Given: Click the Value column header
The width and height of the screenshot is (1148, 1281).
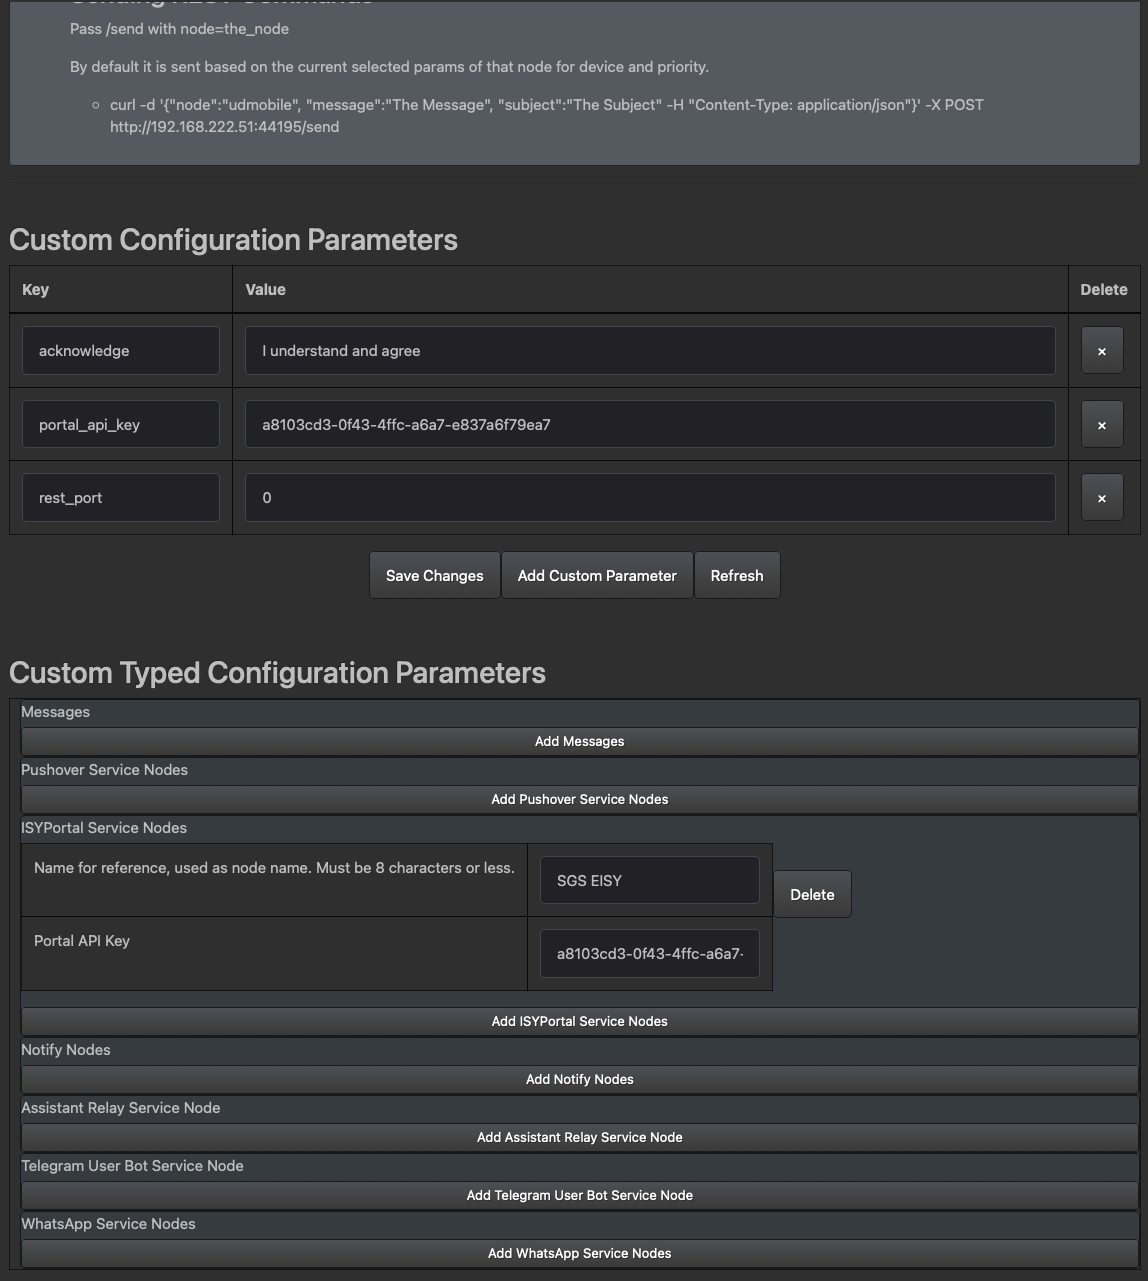Looking at the screenshot, I should click(x=266, y=290).
